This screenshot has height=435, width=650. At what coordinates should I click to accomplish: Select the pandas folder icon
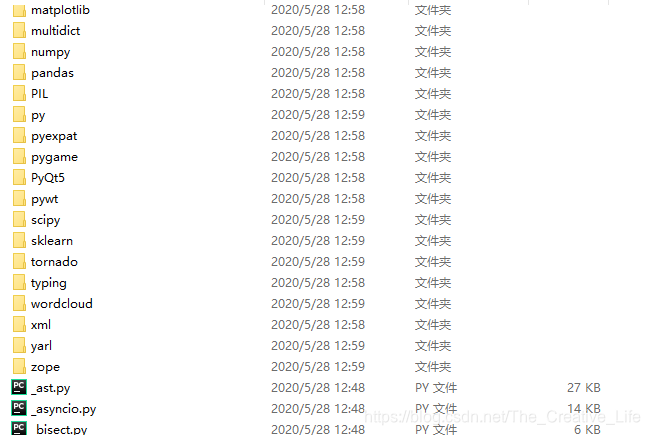click(x=19, y=73)
